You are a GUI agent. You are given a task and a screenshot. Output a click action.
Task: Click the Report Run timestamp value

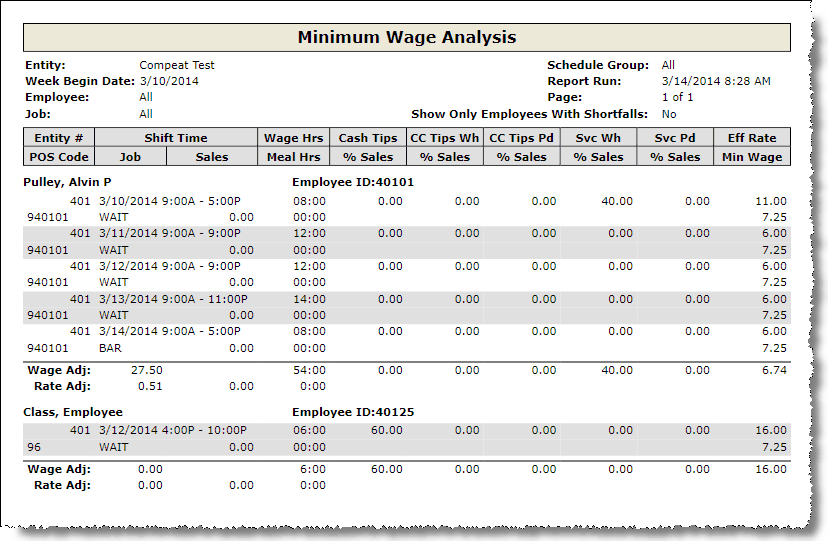(716, 81)
